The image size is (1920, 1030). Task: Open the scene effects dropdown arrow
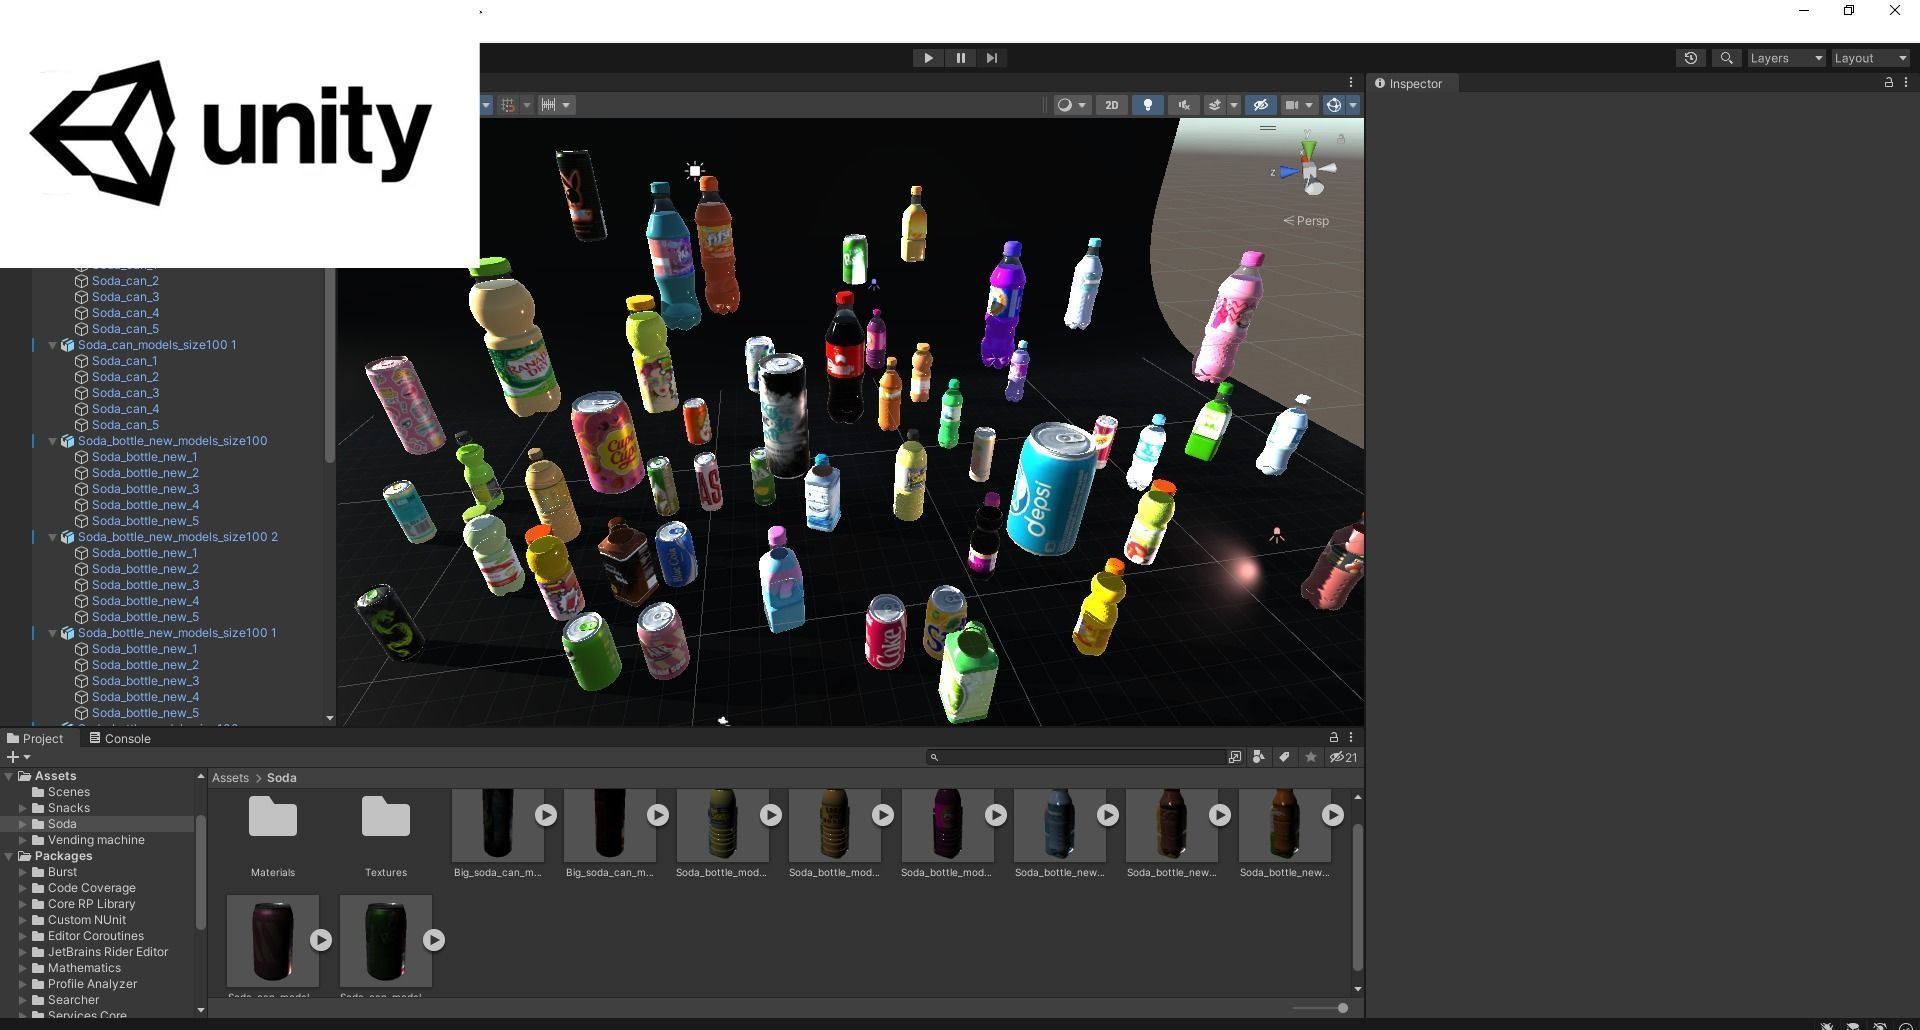click(1234, 105)
